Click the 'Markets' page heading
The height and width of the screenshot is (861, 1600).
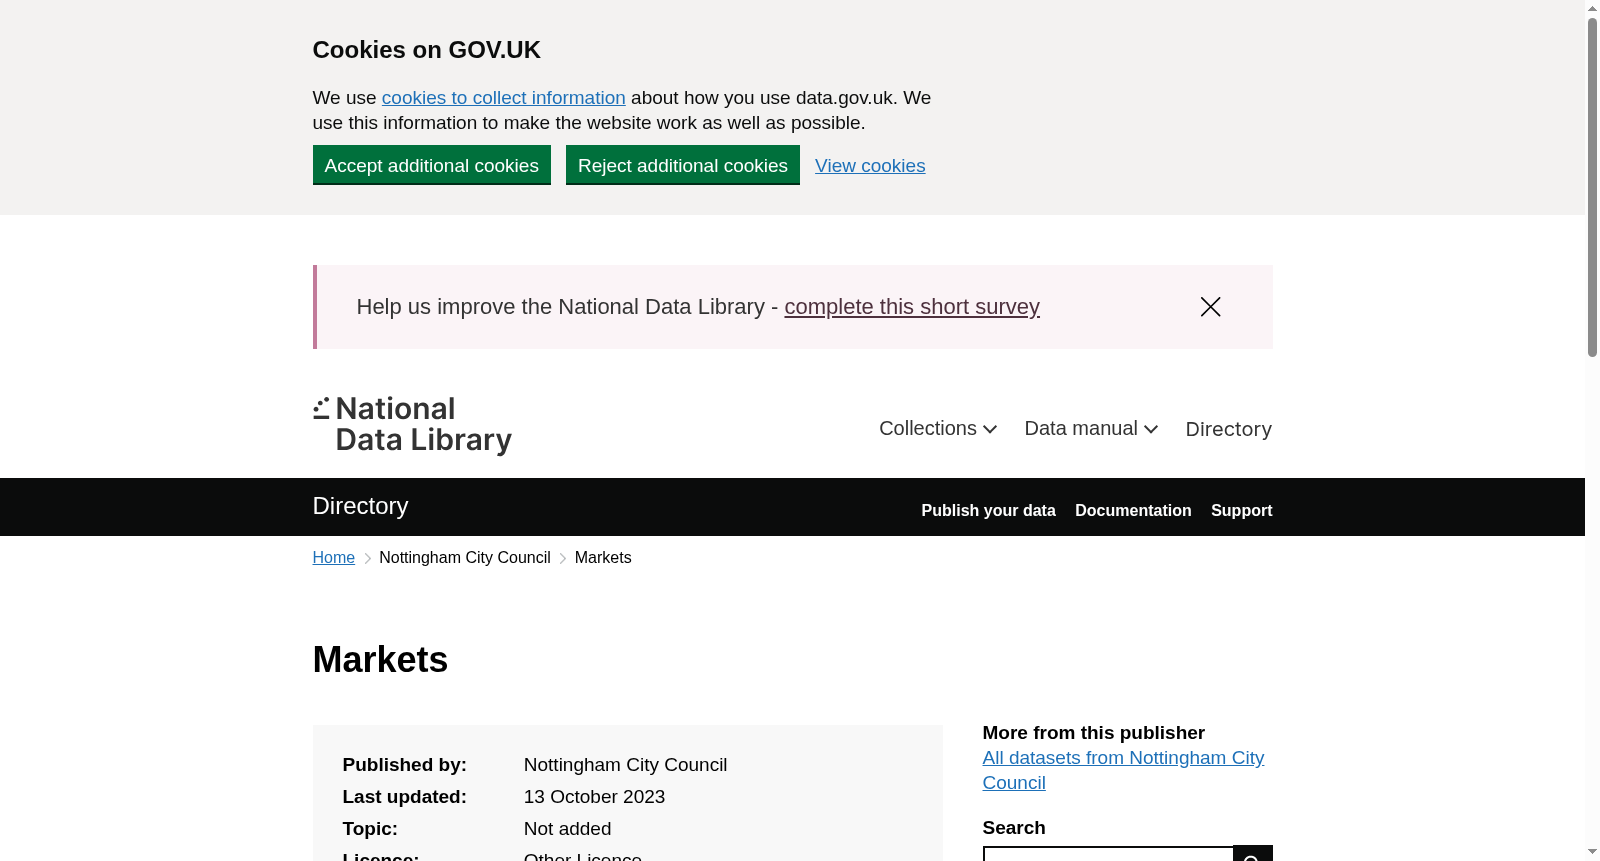381,660
